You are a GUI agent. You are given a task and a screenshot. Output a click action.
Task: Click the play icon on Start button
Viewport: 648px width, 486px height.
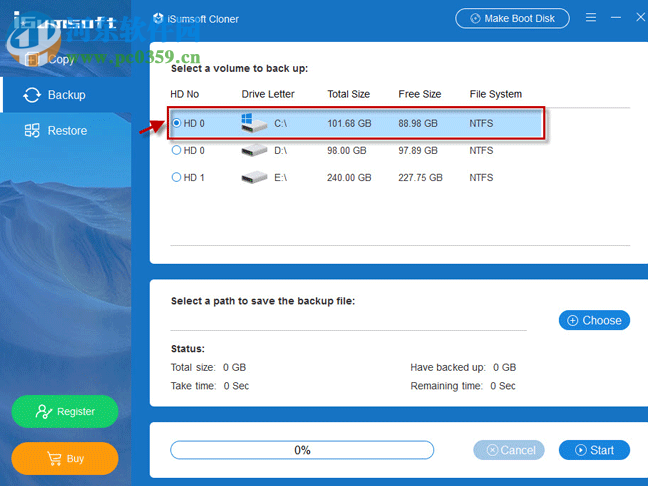pyautogui.click(x=580, y=450)
